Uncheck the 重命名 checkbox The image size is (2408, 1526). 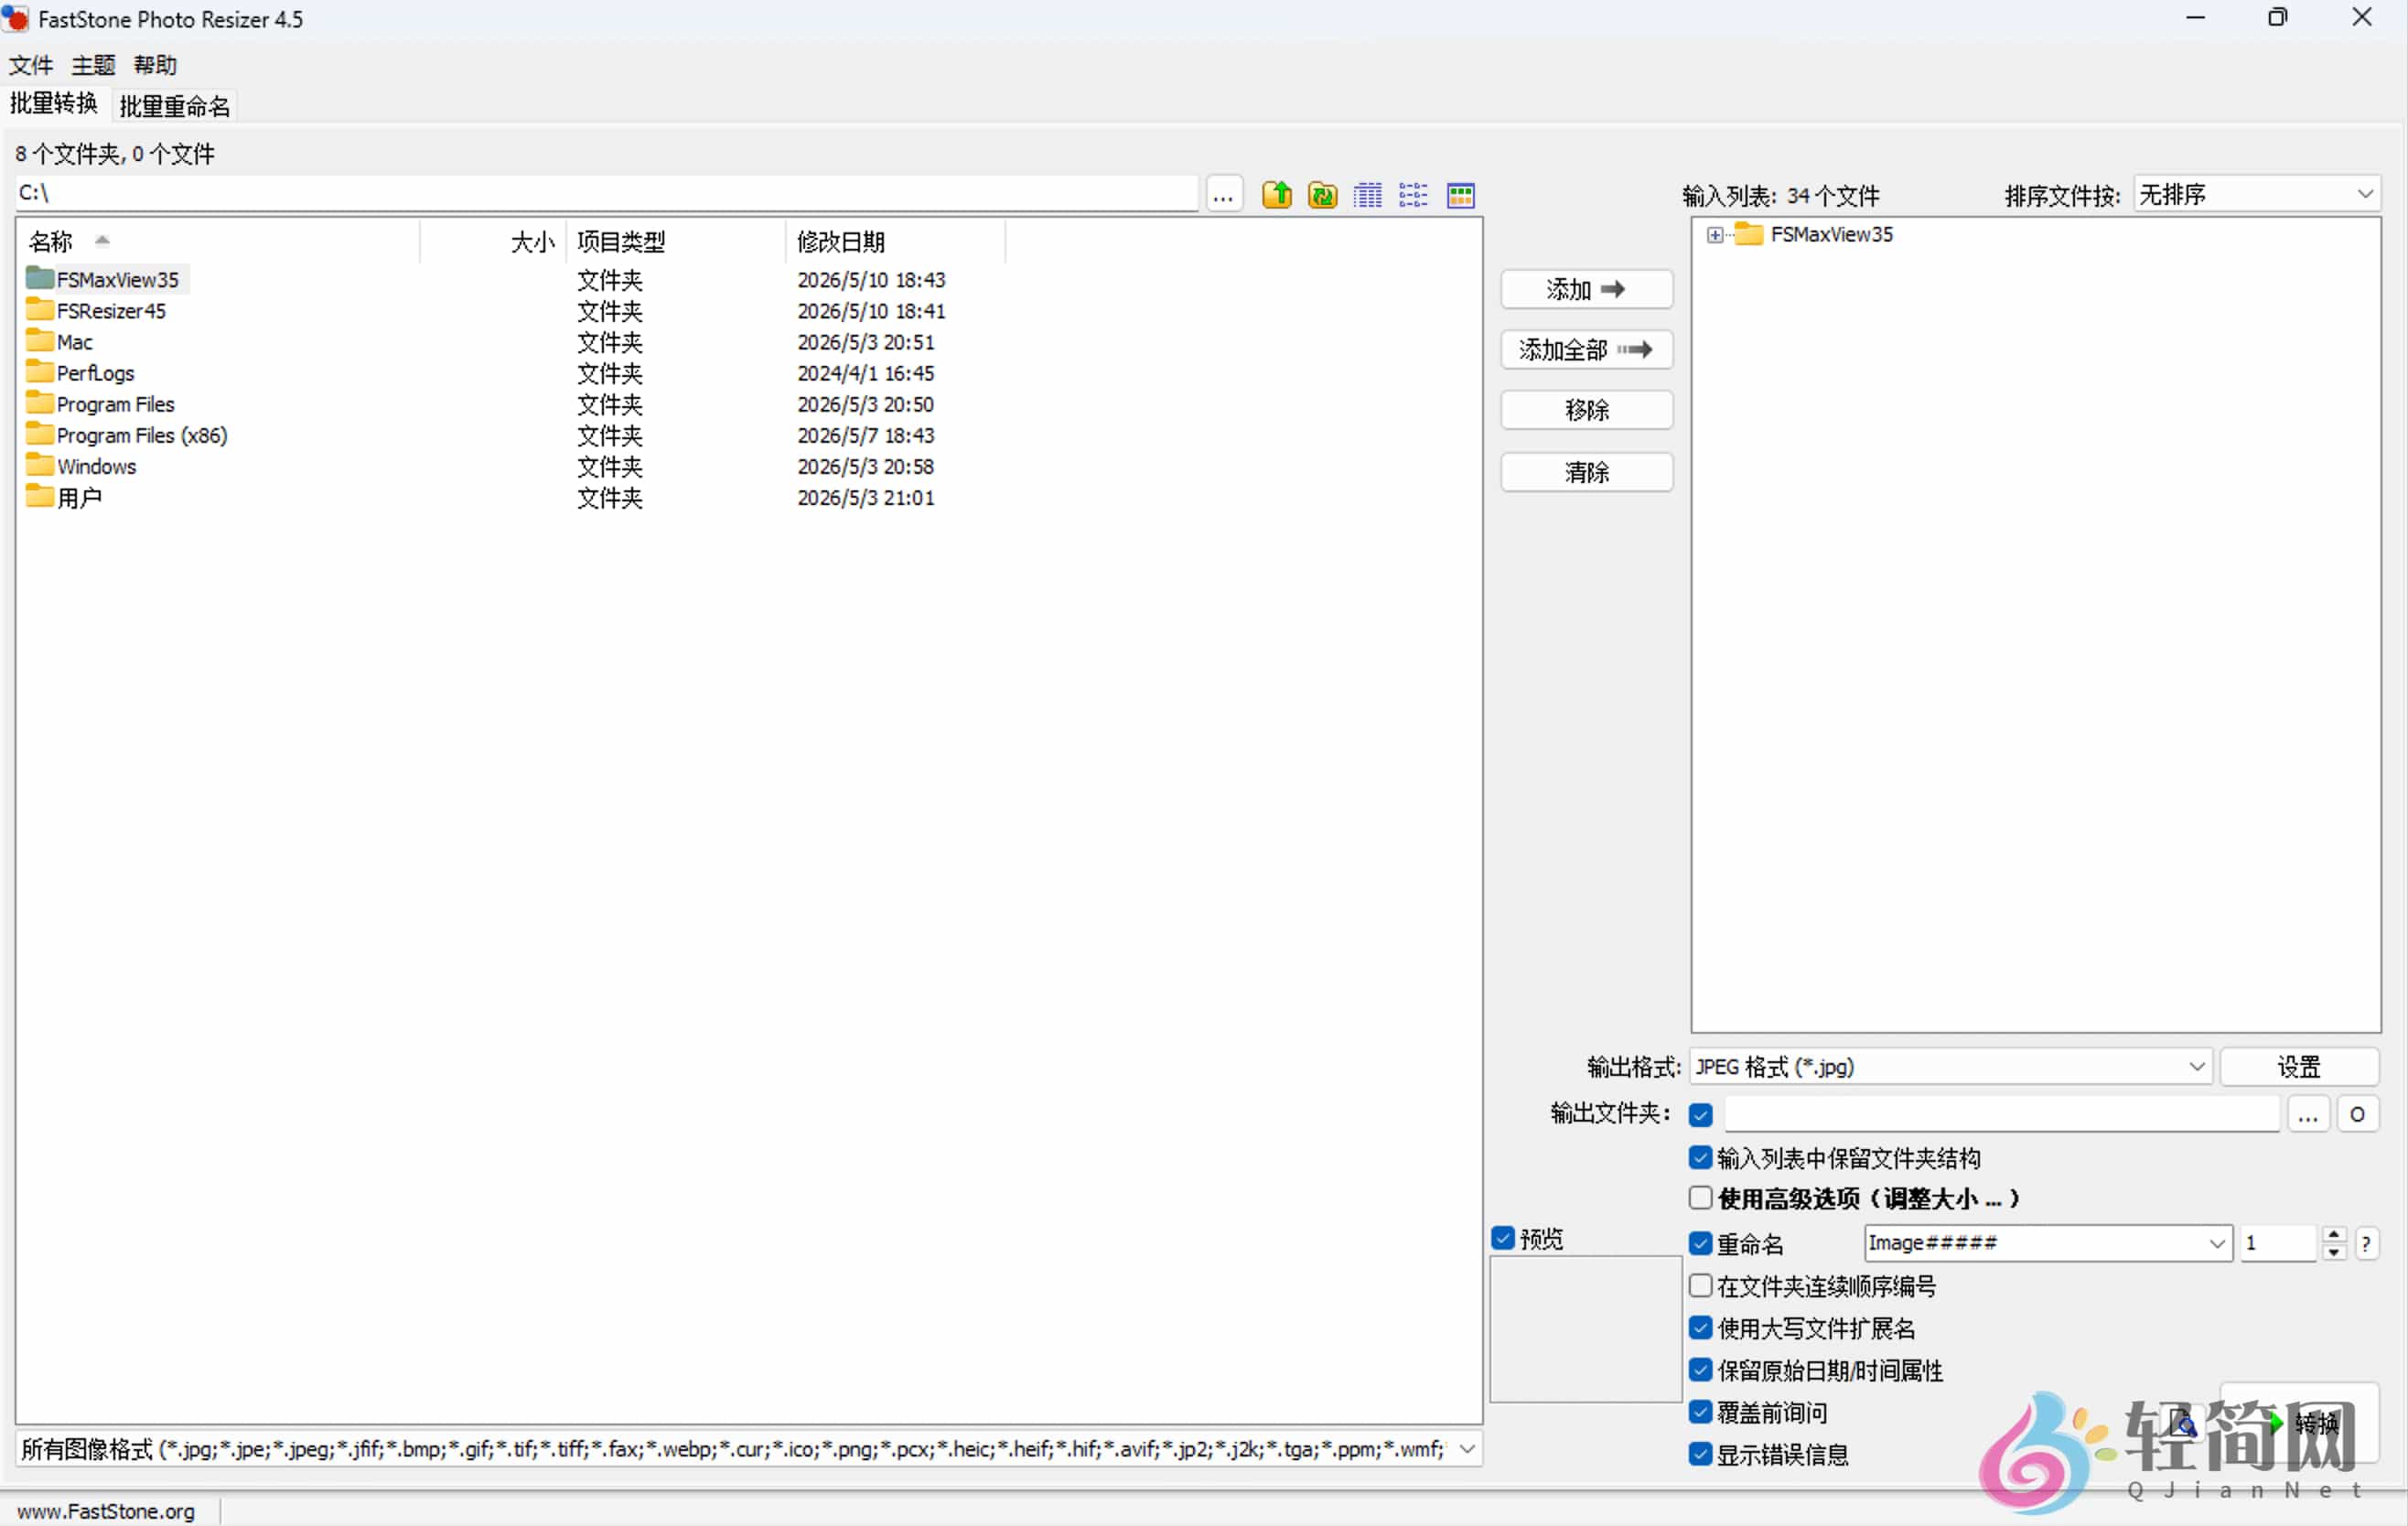tap(1700, 1243)
